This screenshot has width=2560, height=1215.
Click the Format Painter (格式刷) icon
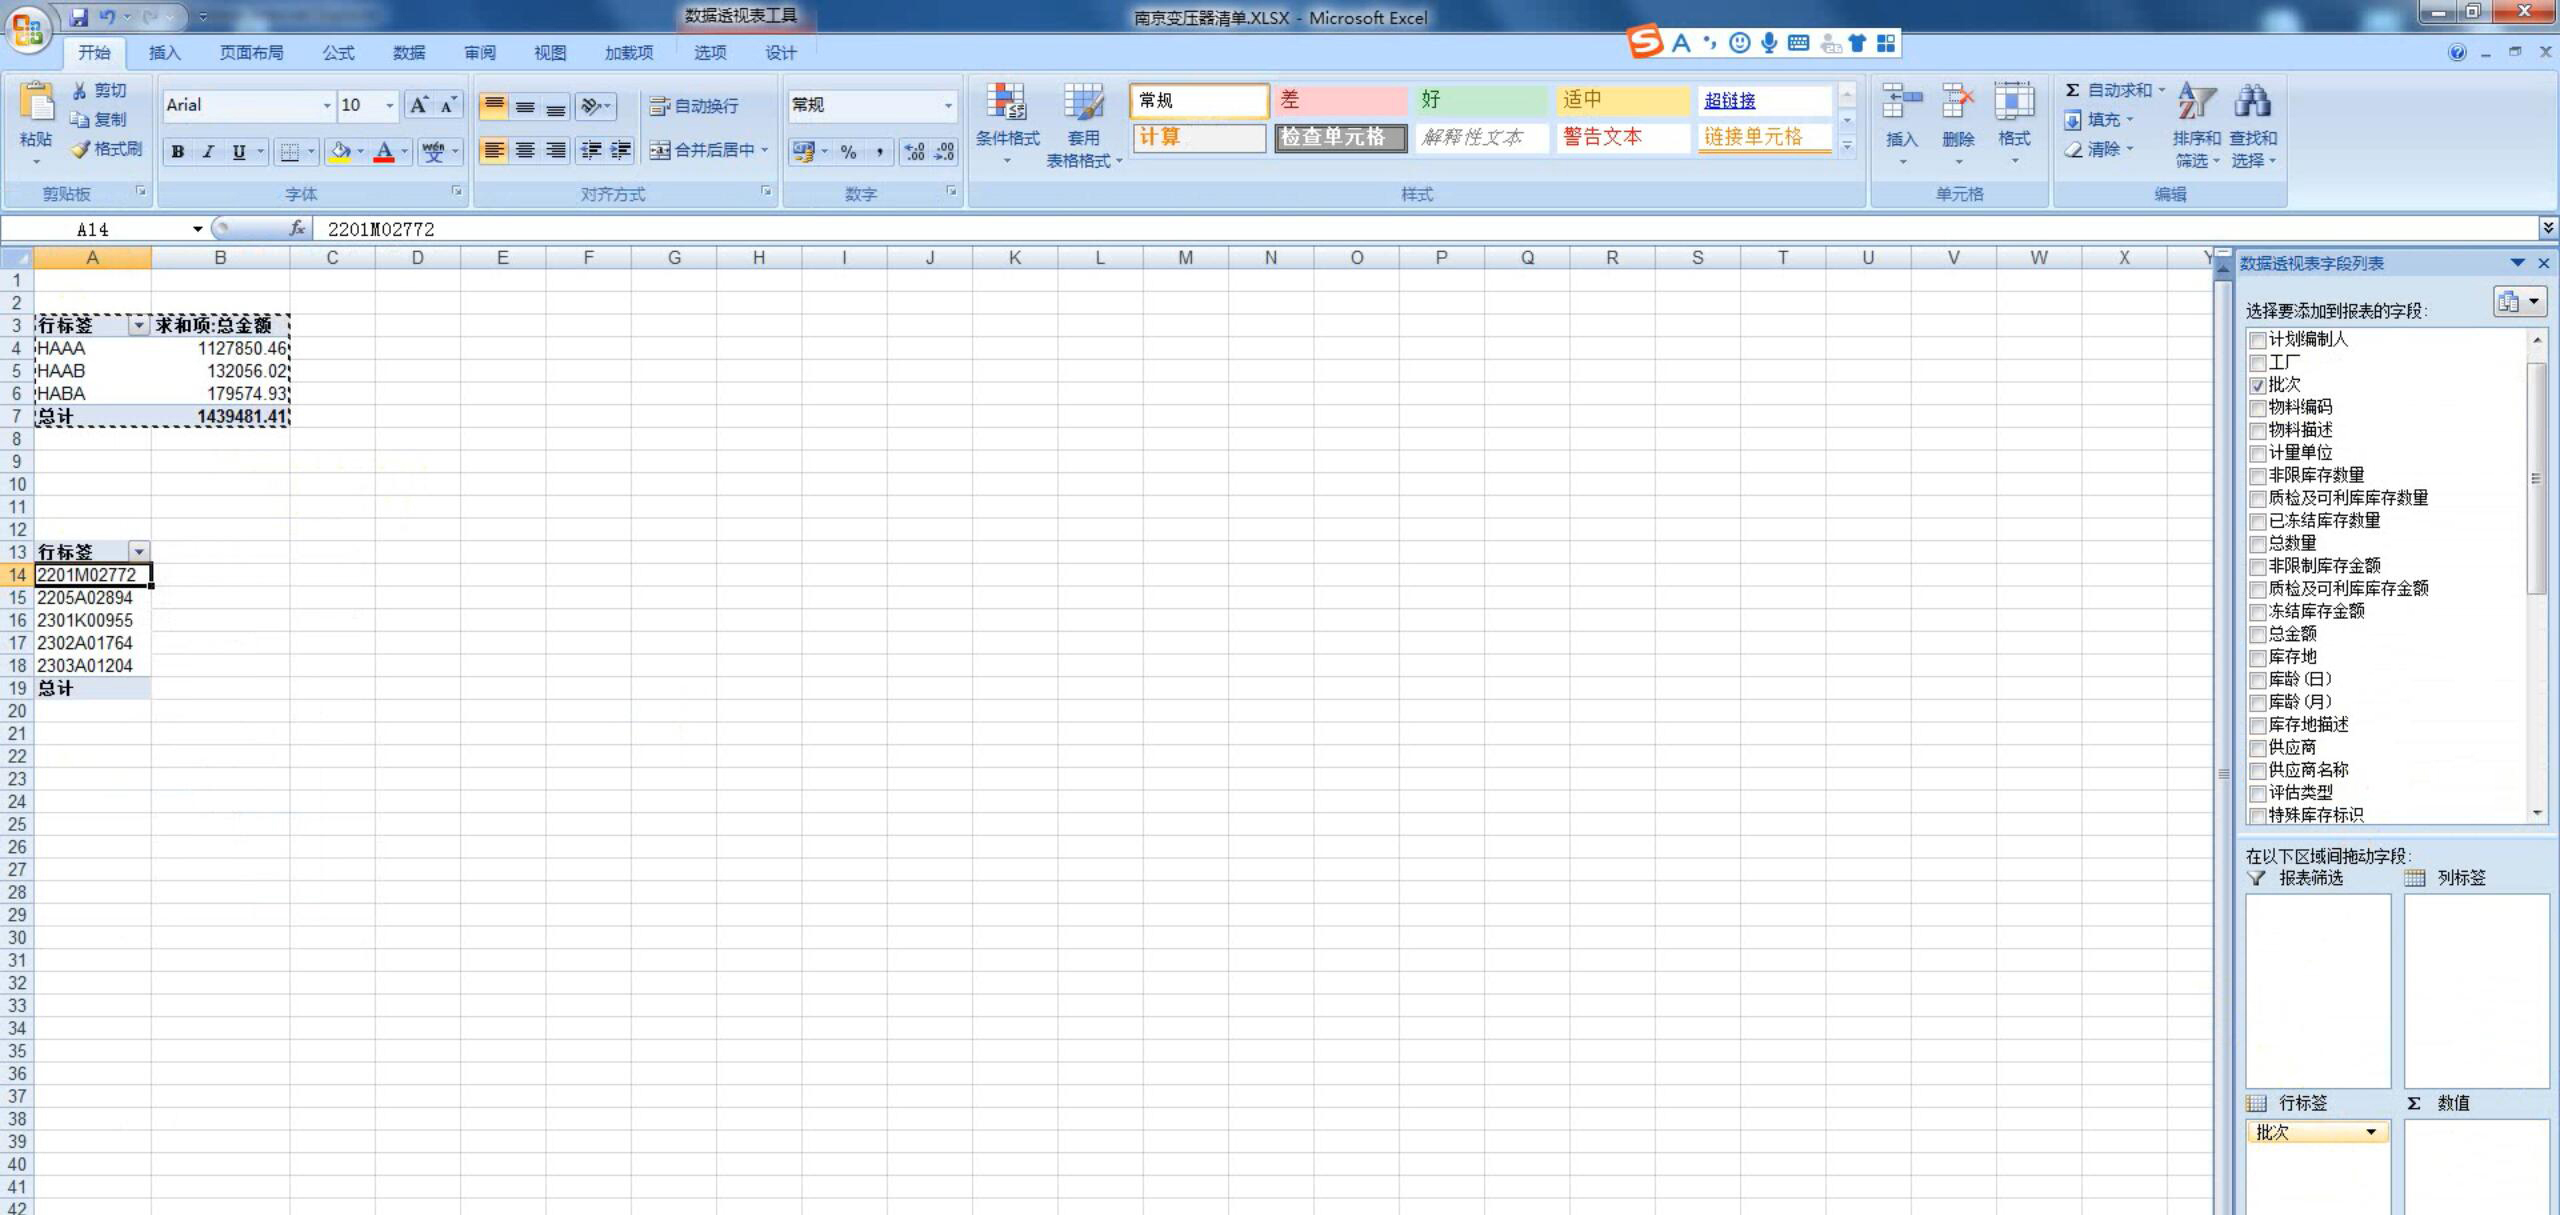pyautogui.click(x=81, y=150)
